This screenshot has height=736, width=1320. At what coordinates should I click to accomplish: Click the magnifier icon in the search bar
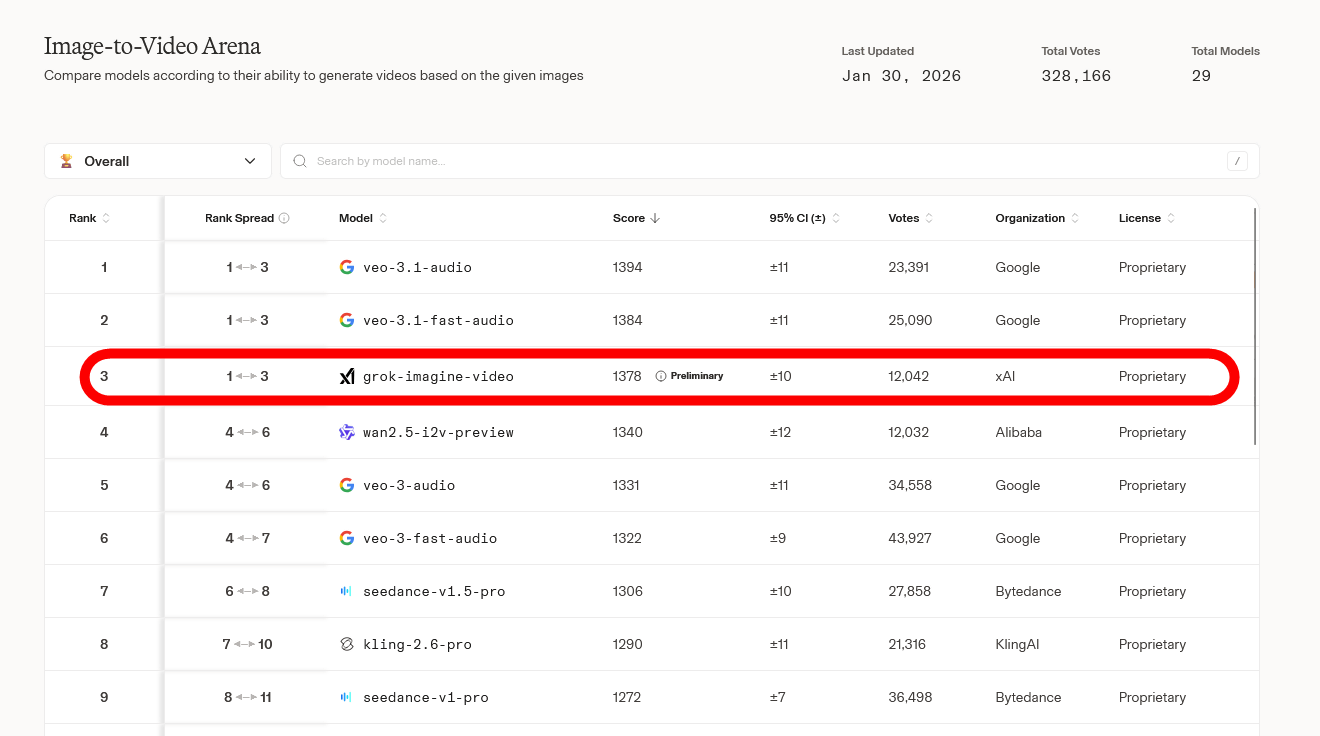click(x=300, y=161)
